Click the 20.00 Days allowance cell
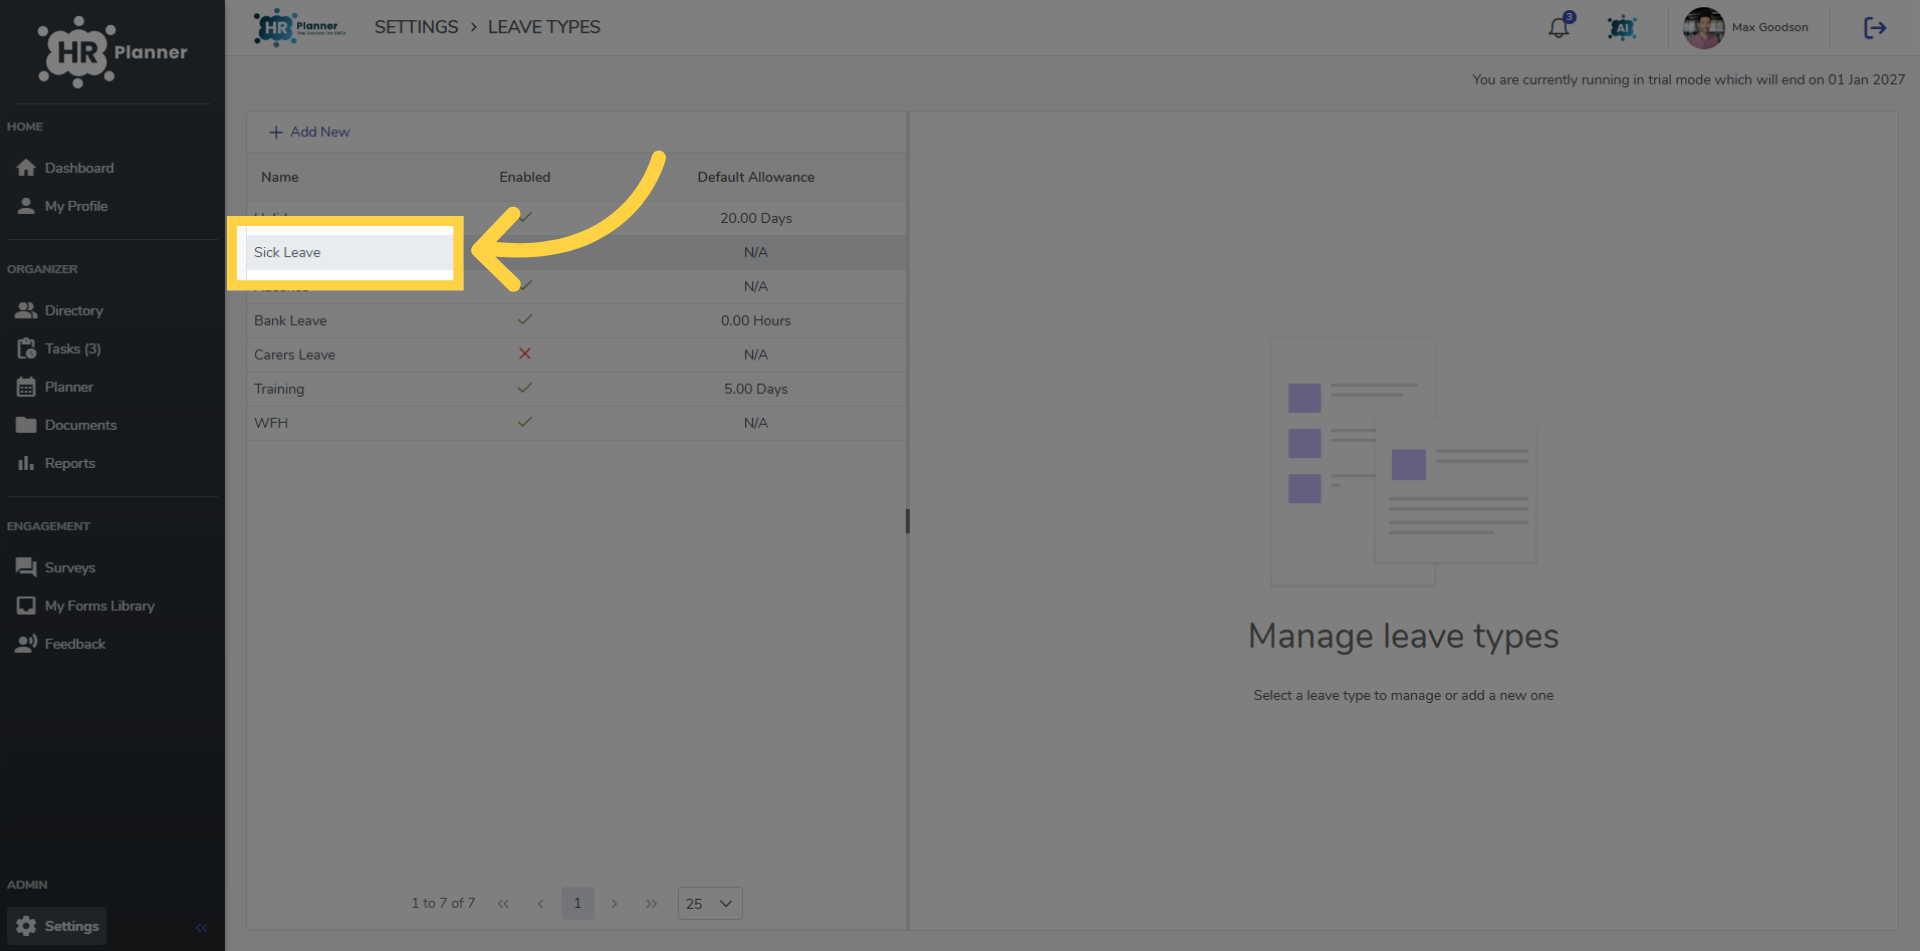The image size is (1920, 951). pyautogui.click(x=756, y=218)
